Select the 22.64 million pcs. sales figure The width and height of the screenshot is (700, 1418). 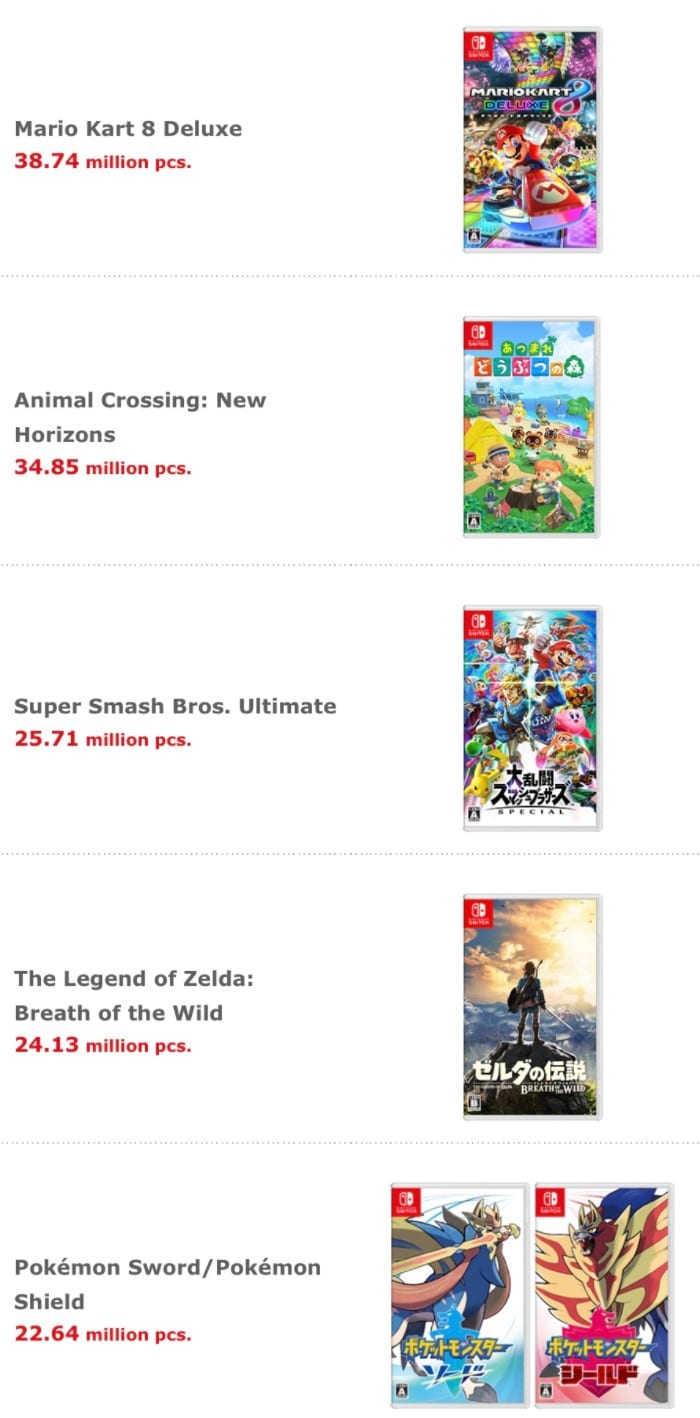(102, 1333)
